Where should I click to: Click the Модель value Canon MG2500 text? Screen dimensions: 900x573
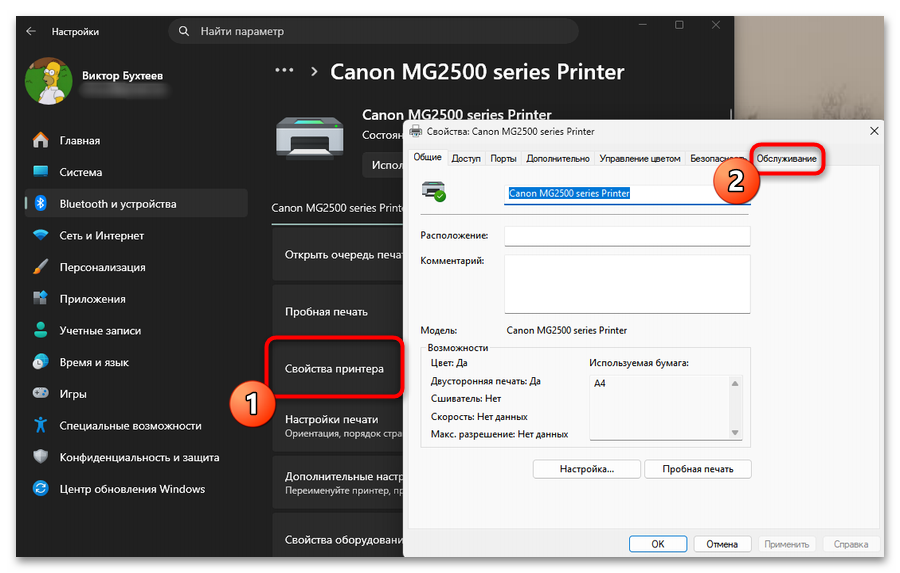coord(567,330)
